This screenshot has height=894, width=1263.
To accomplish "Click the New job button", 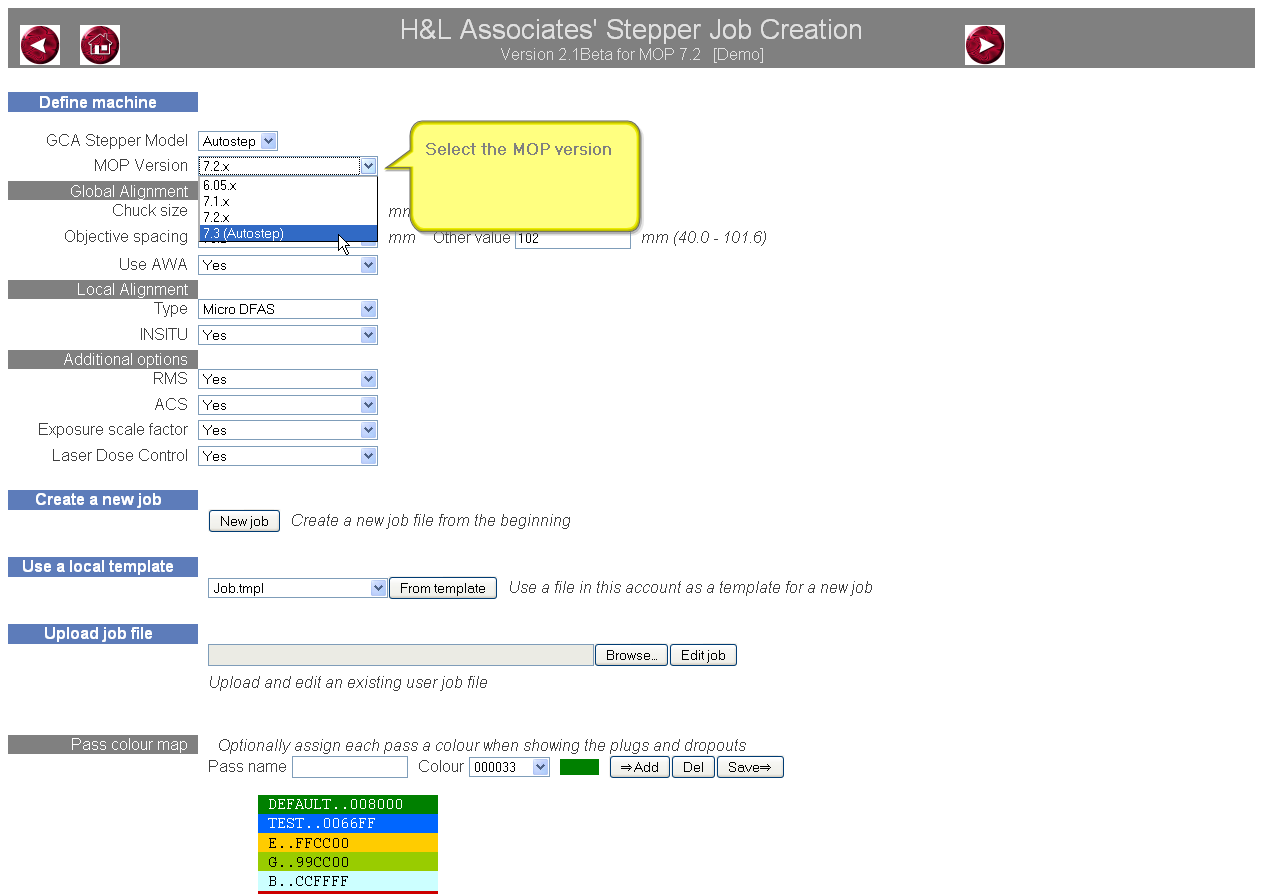I will tap(244, 521).
